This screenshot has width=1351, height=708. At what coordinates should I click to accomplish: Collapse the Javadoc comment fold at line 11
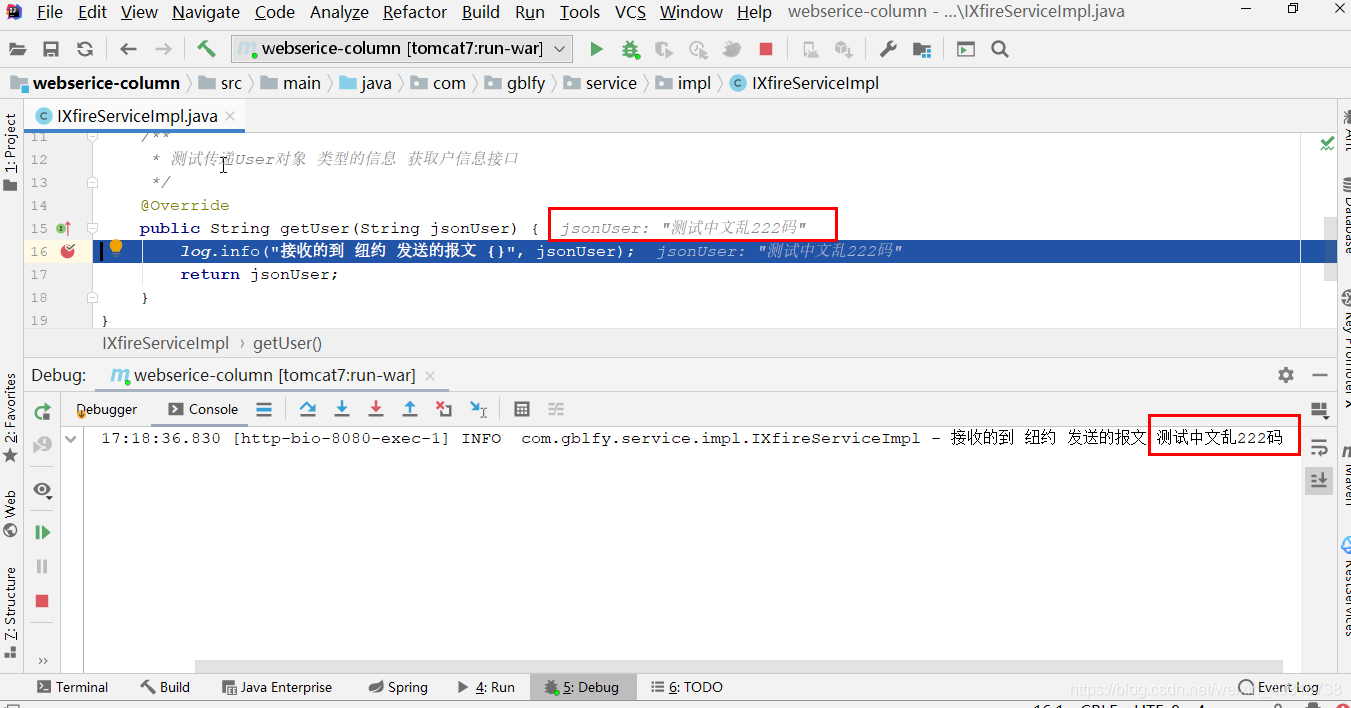pos(92,136)
